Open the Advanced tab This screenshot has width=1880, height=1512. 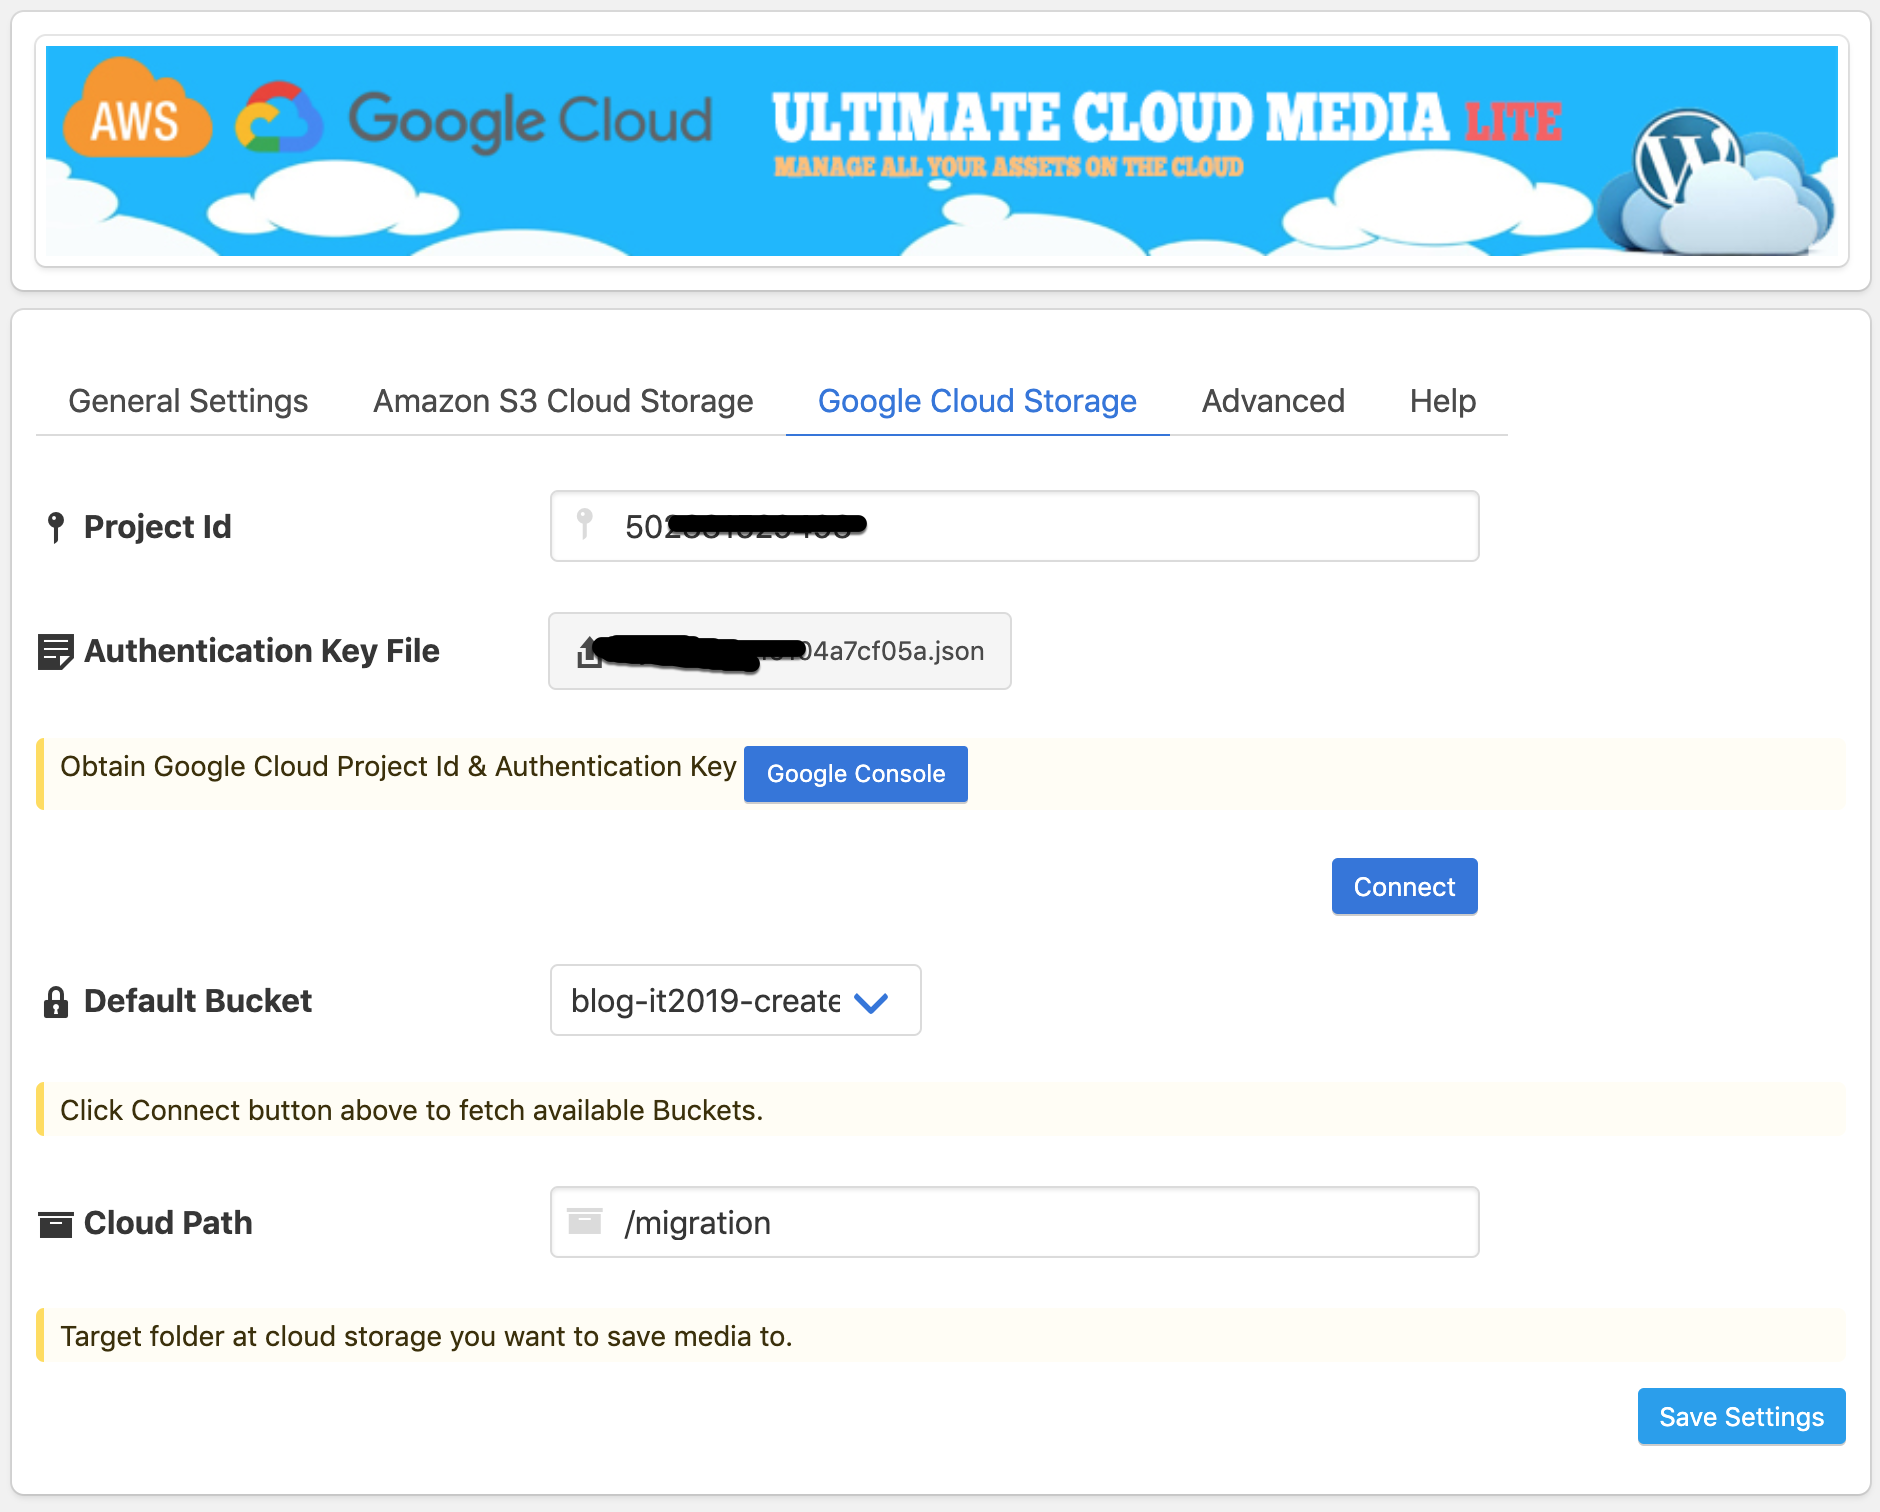(x=1273, y=401)
